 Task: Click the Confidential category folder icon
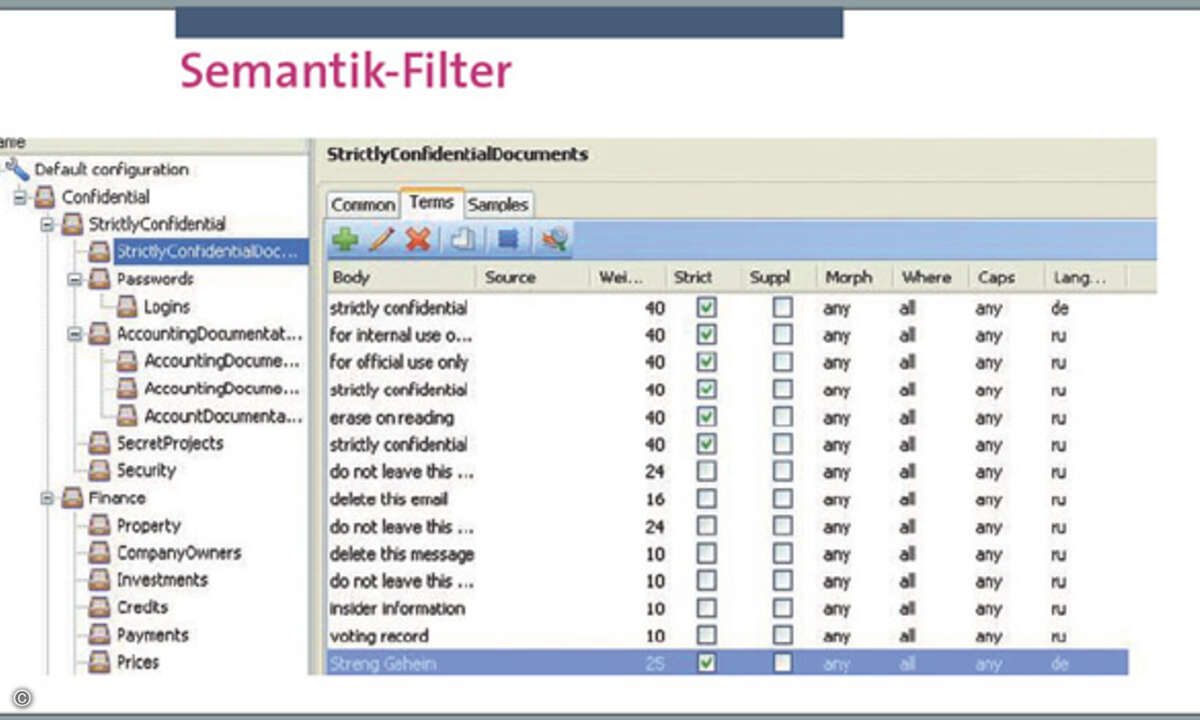[x=45, y=197]
